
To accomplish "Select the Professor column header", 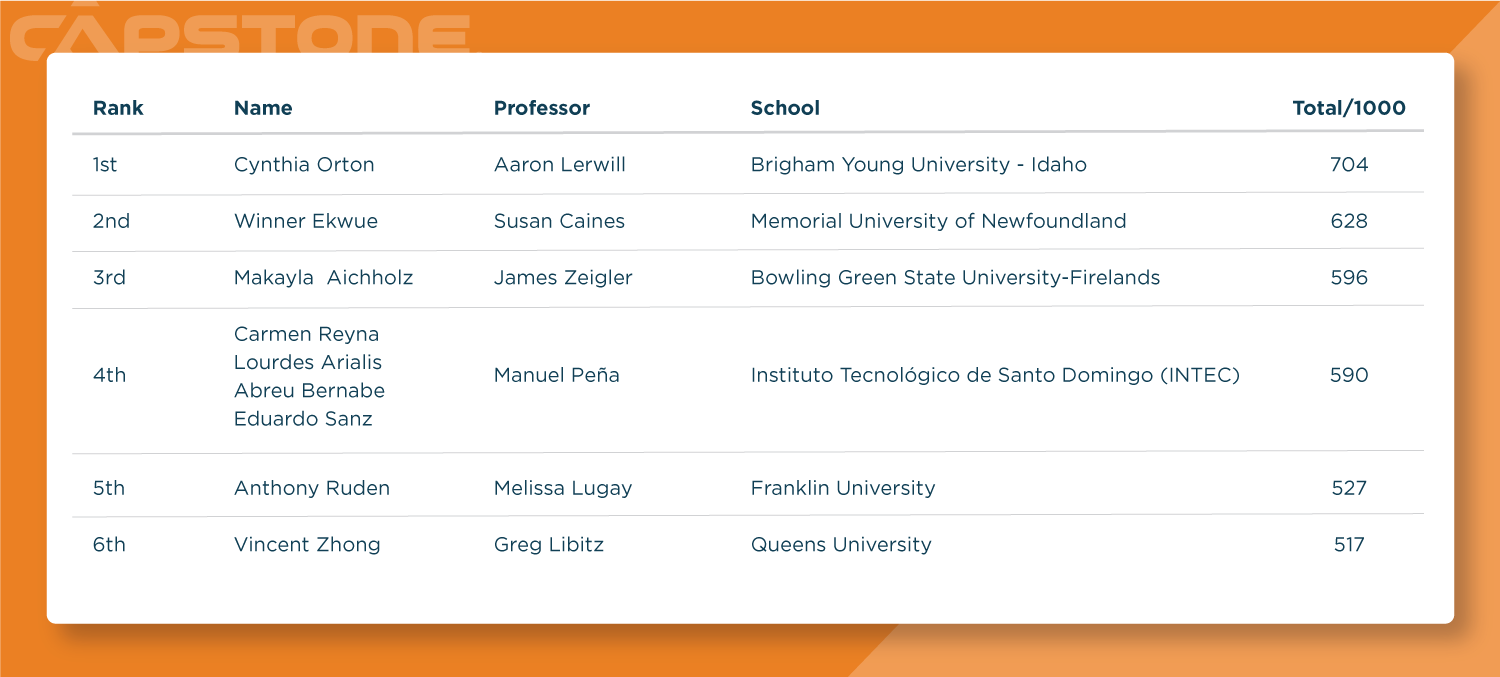I will point(542,108).
